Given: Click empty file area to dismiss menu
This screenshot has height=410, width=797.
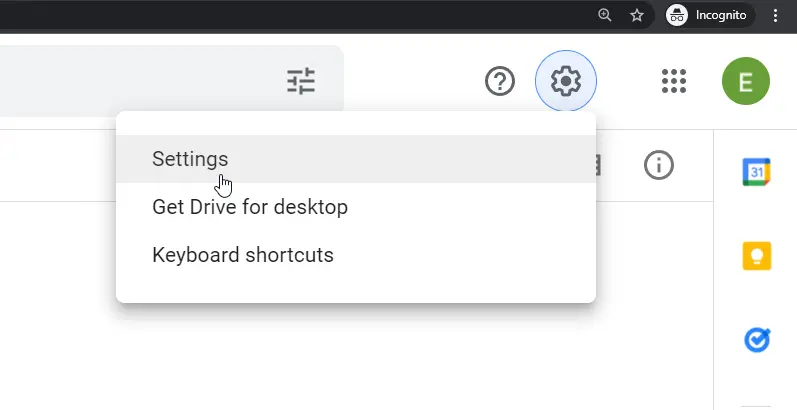Looking at the screenshot, I should coord(356,356).
